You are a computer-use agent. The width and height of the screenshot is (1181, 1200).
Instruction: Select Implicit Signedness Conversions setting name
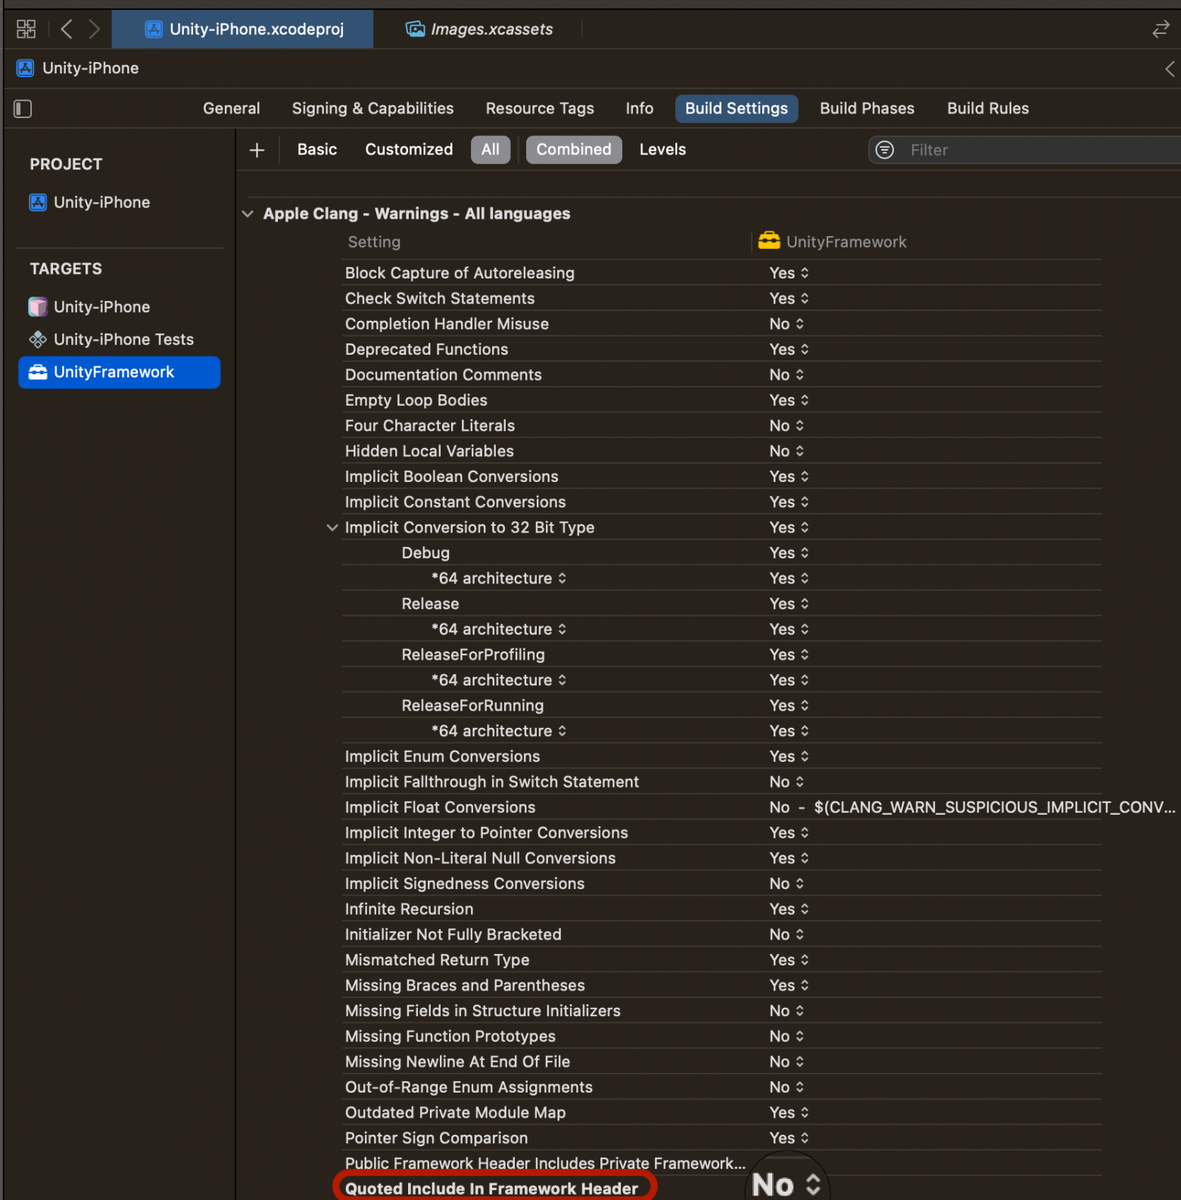coord(464,884)
